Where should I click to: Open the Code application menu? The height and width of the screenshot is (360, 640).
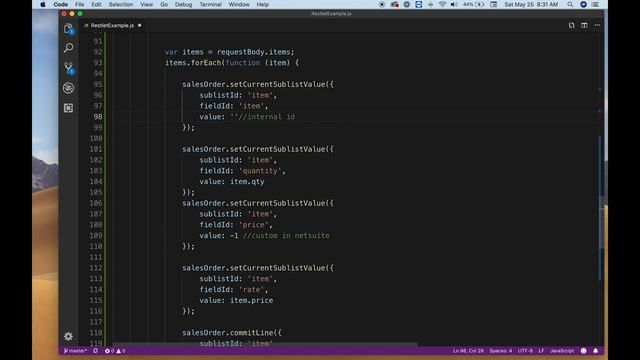60,4
